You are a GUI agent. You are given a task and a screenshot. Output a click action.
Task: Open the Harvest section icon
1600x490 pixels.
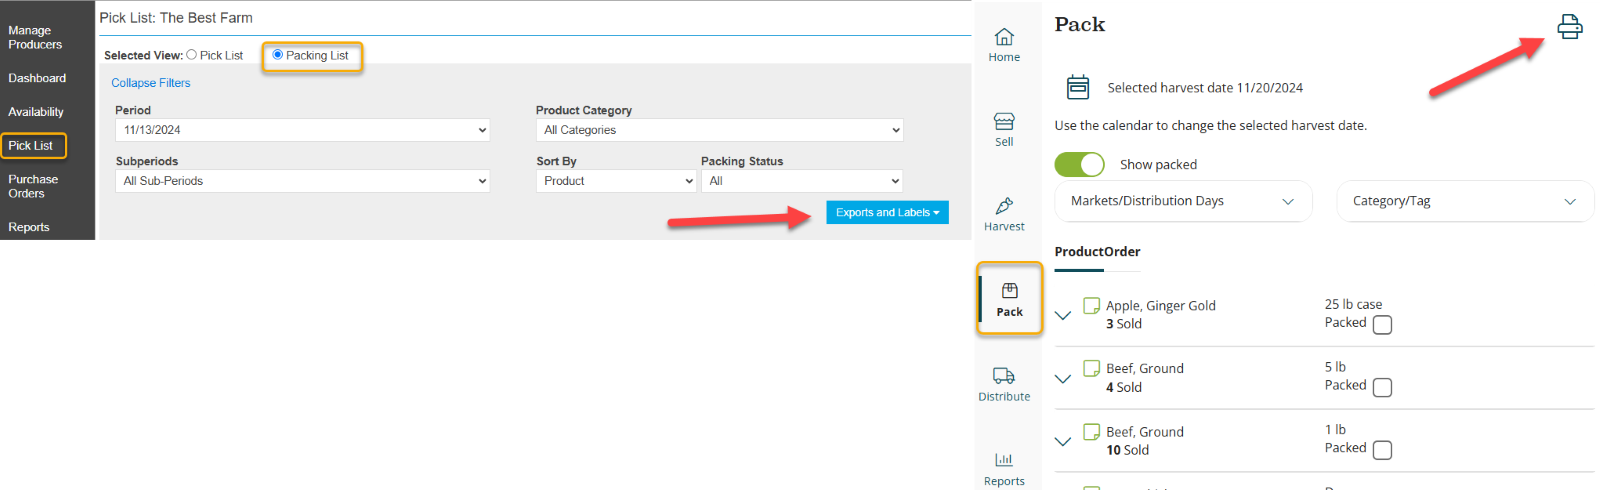(x=1004, y=206)
